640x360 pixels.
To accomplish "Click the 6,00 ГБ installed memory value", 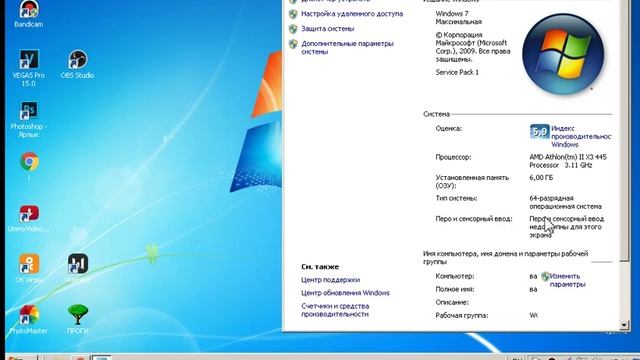I will [541, 178].
